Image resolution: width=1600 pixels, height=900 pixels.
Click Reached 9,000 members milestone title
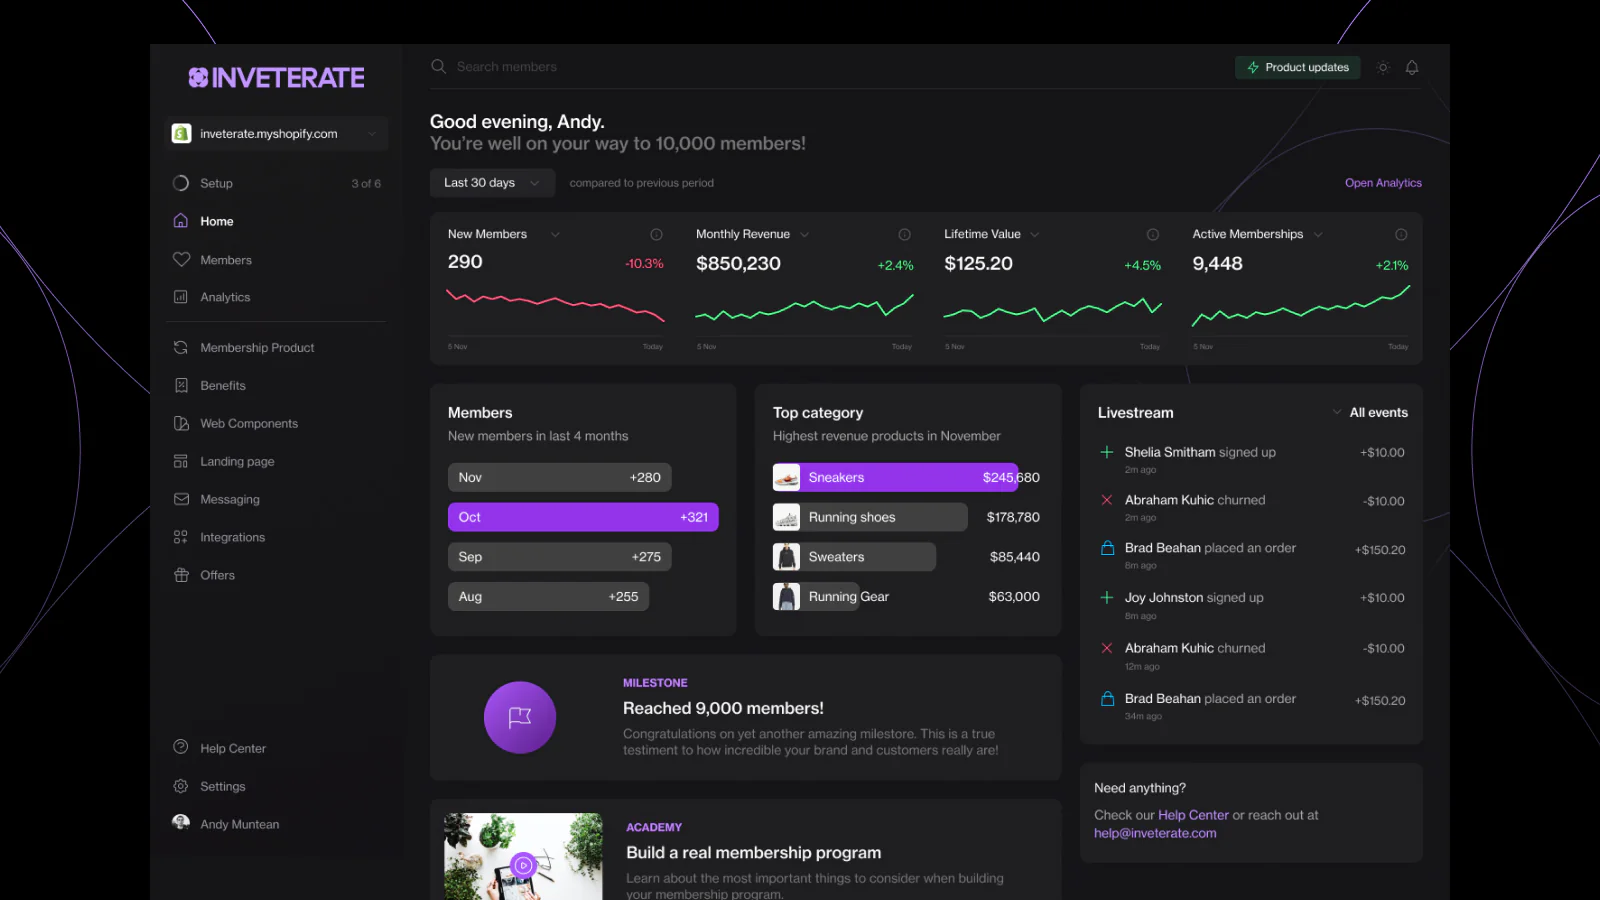tap(723, 708)
